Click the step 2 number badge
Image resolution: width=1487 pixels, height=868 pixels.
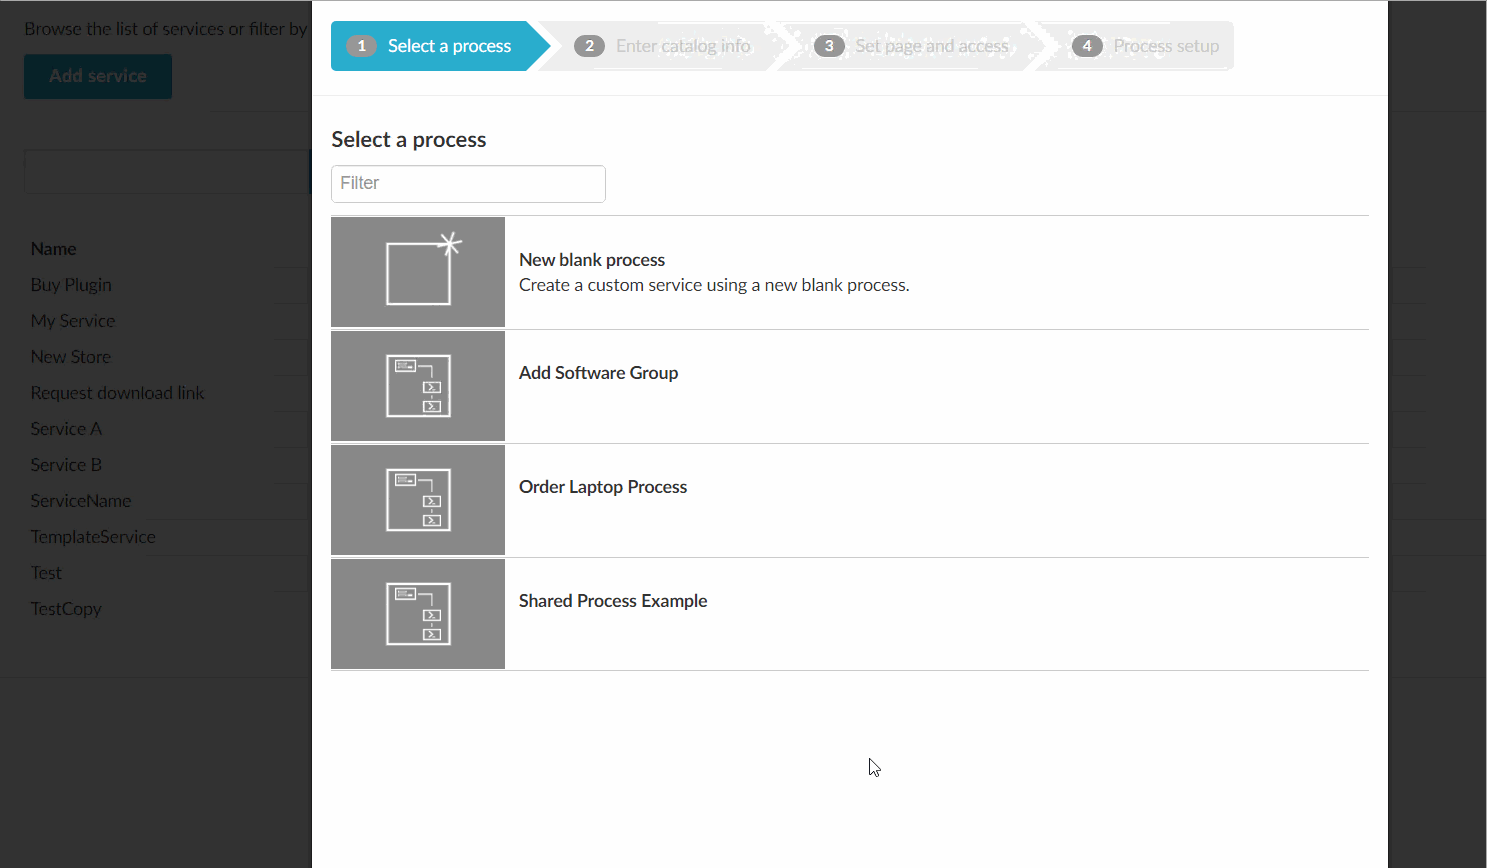pyautogui.click(x=589, y=46)
